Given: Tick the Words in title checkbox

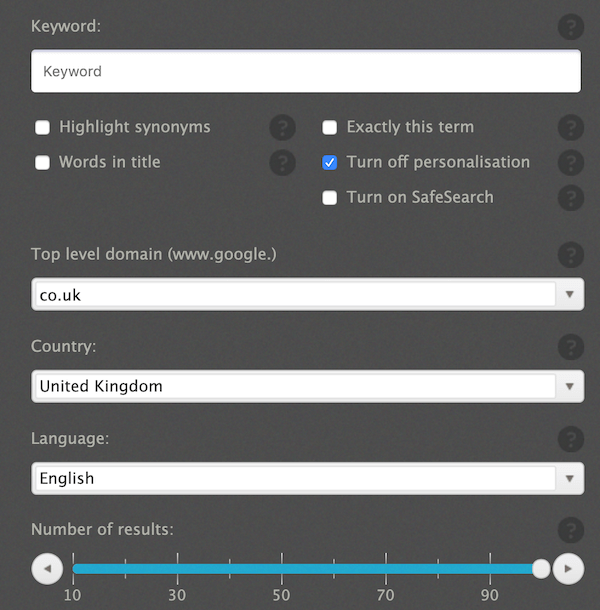Looking at the screenshot, I should pos(43,162).
